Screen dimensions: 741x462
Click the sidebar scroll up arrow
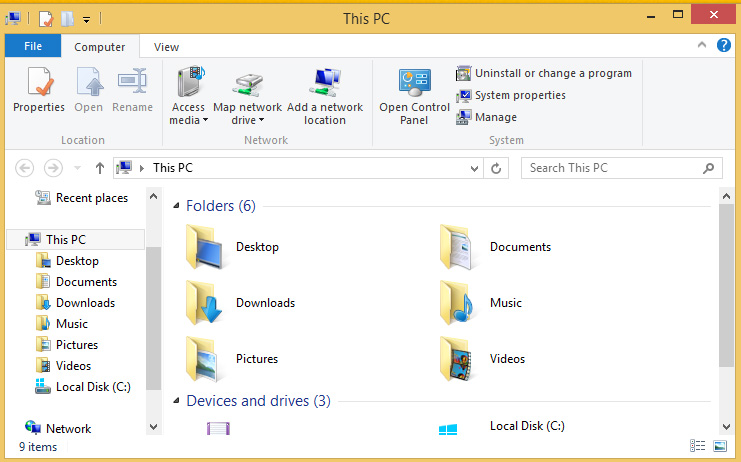pos(154,196)
